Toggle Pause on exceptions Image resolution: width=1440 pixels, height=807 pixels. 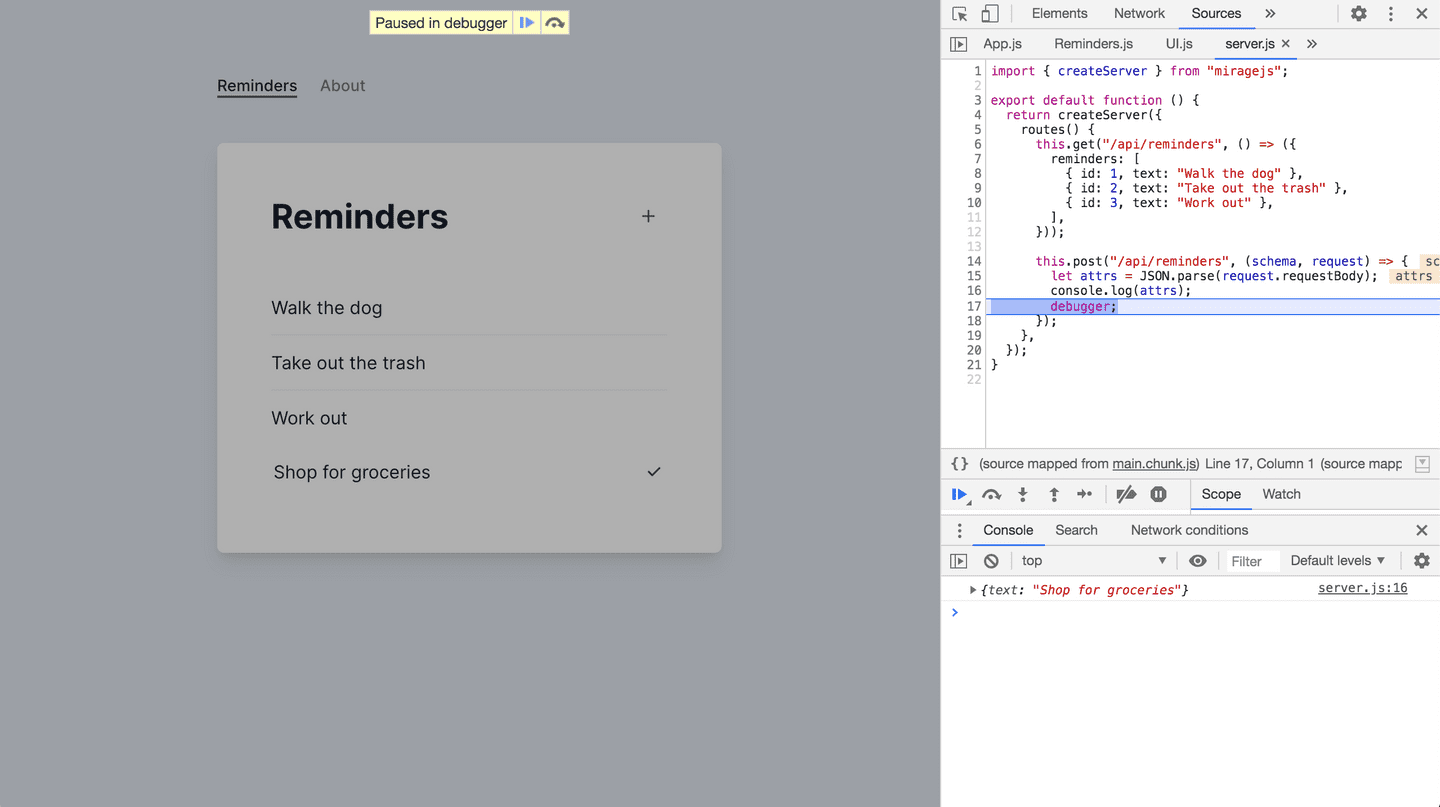[1158, 494]
